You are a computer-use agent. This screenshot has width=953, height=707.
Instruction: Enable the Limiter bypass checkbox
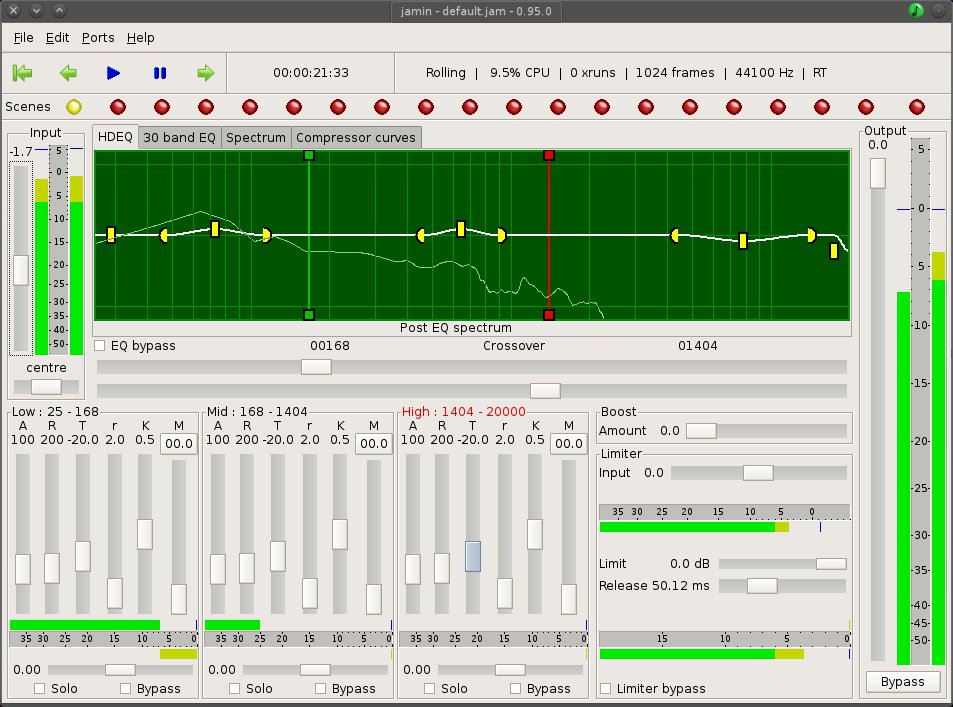pos(606,689)
